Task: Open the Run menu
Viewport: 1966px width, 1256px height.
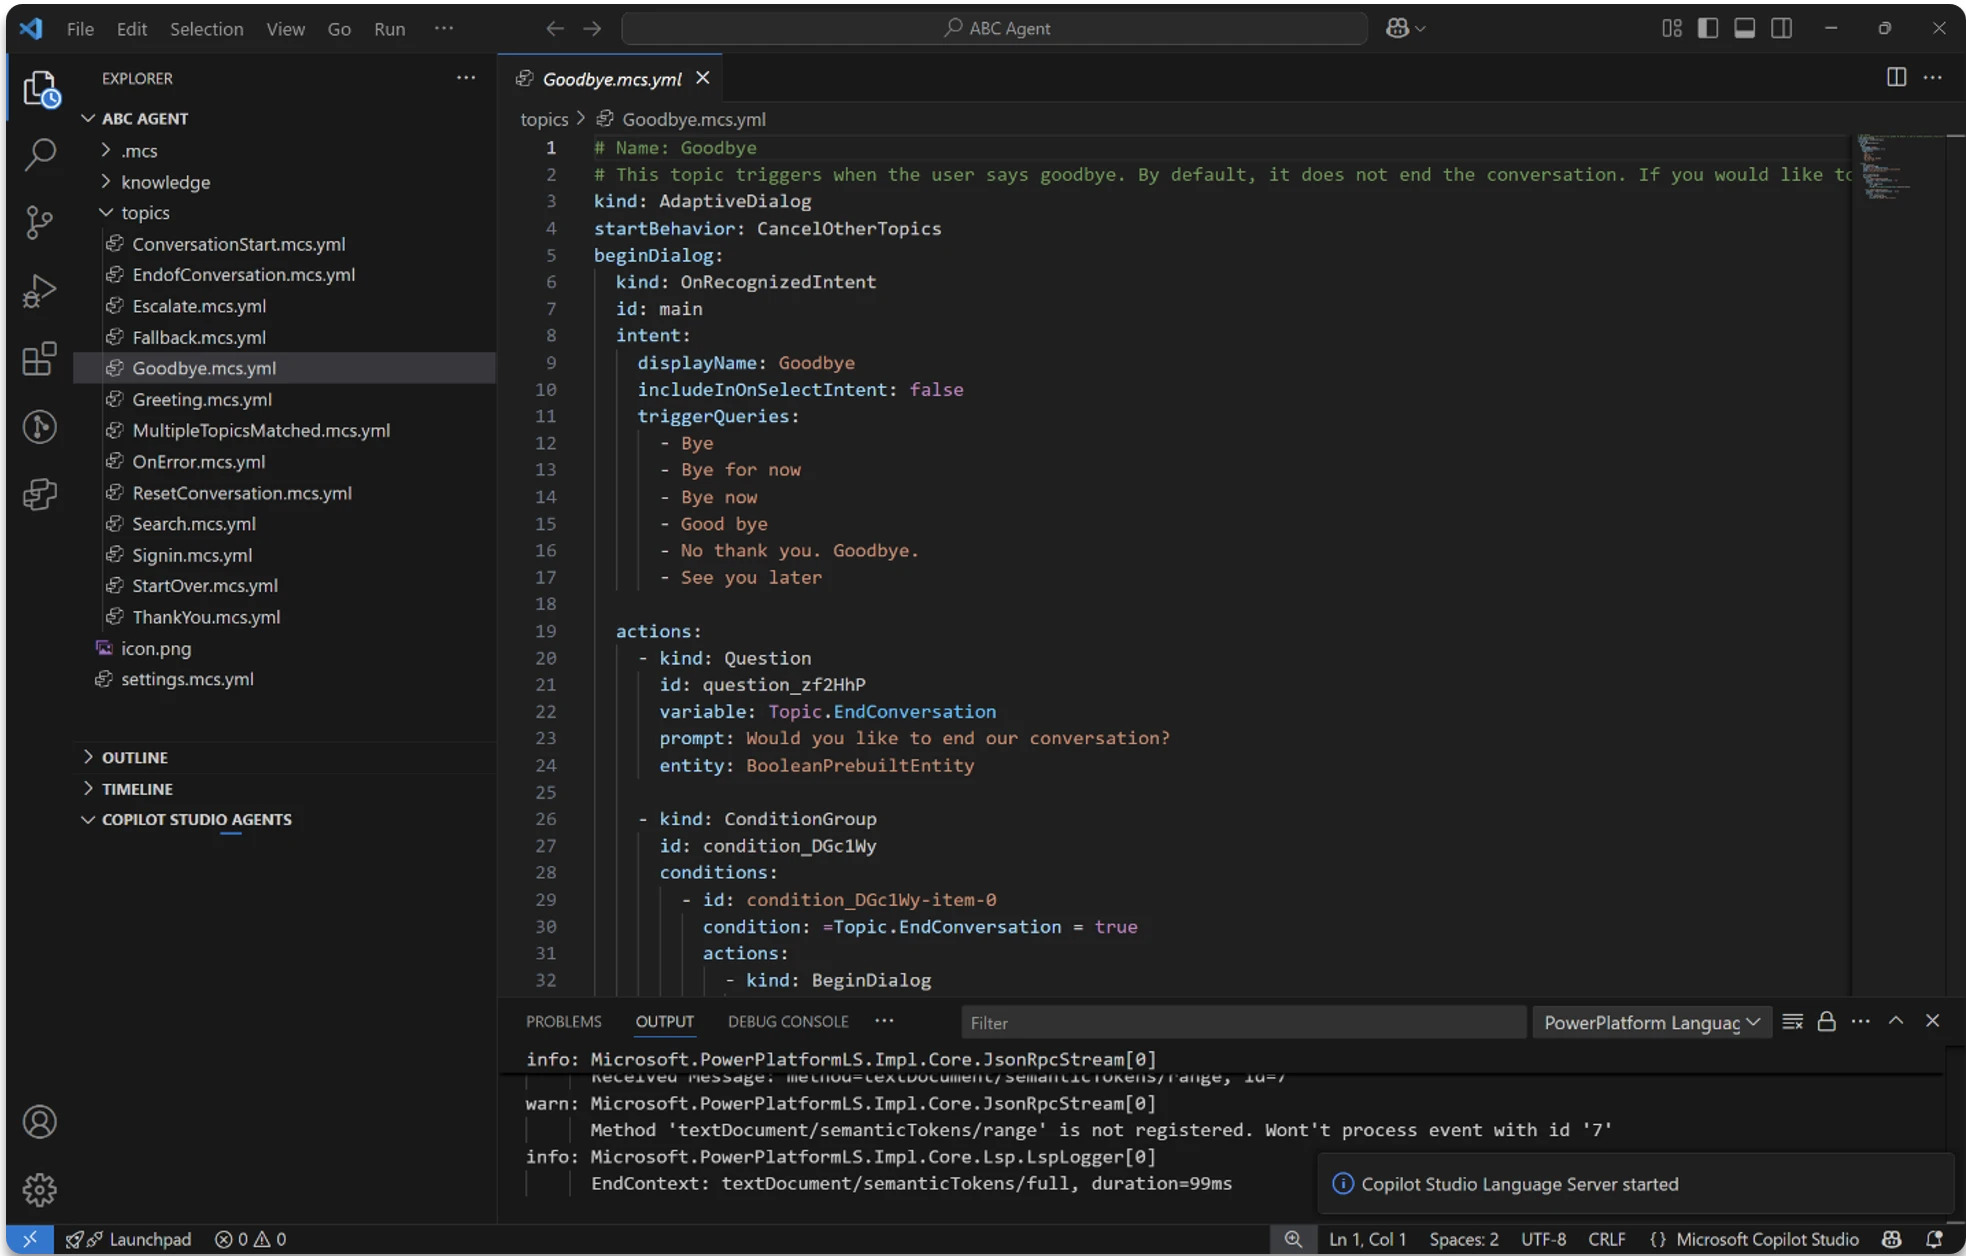Action: click(389, 29)
